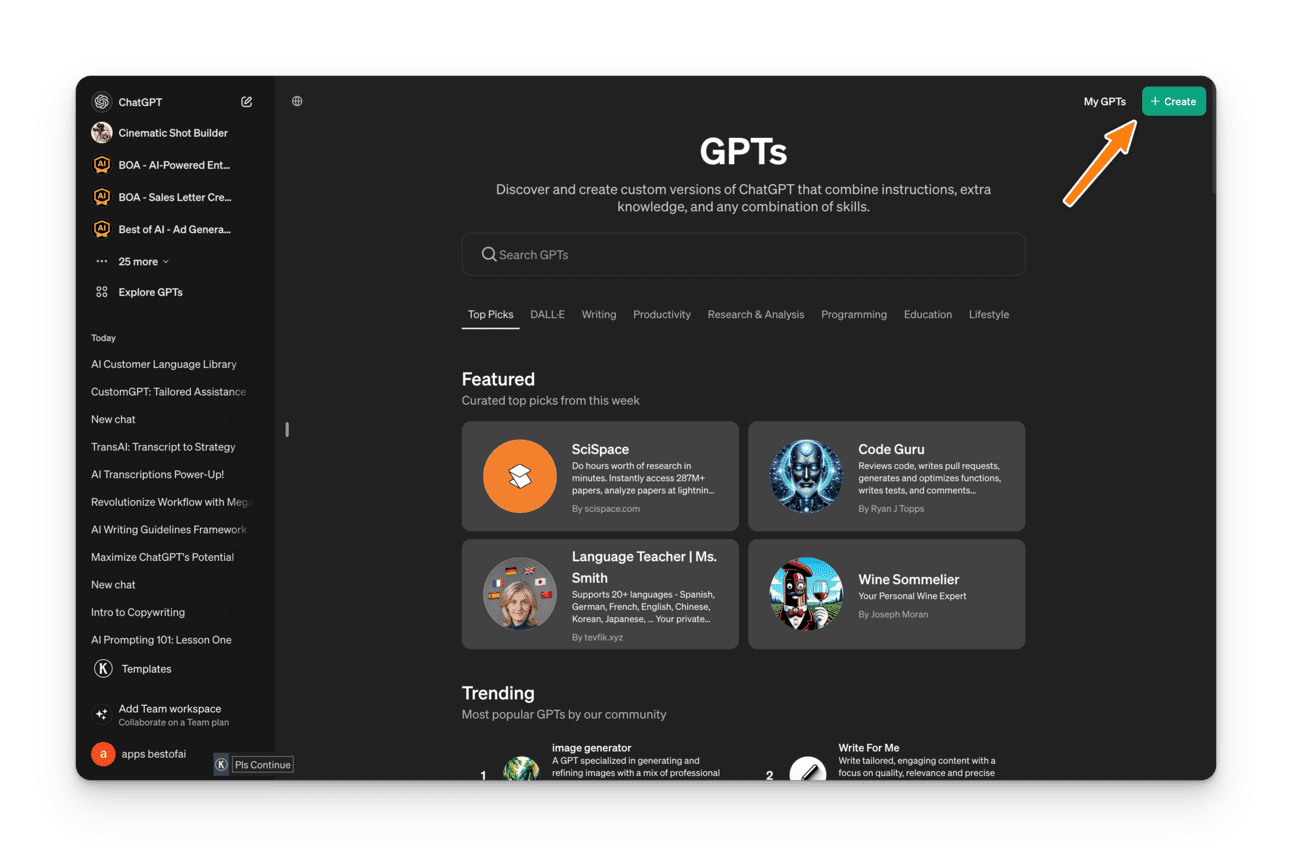The width and height of the screenshot is (1292, 856).
Task: Open the Wine Sommelier featured GPT card
Action: [887, 594]
